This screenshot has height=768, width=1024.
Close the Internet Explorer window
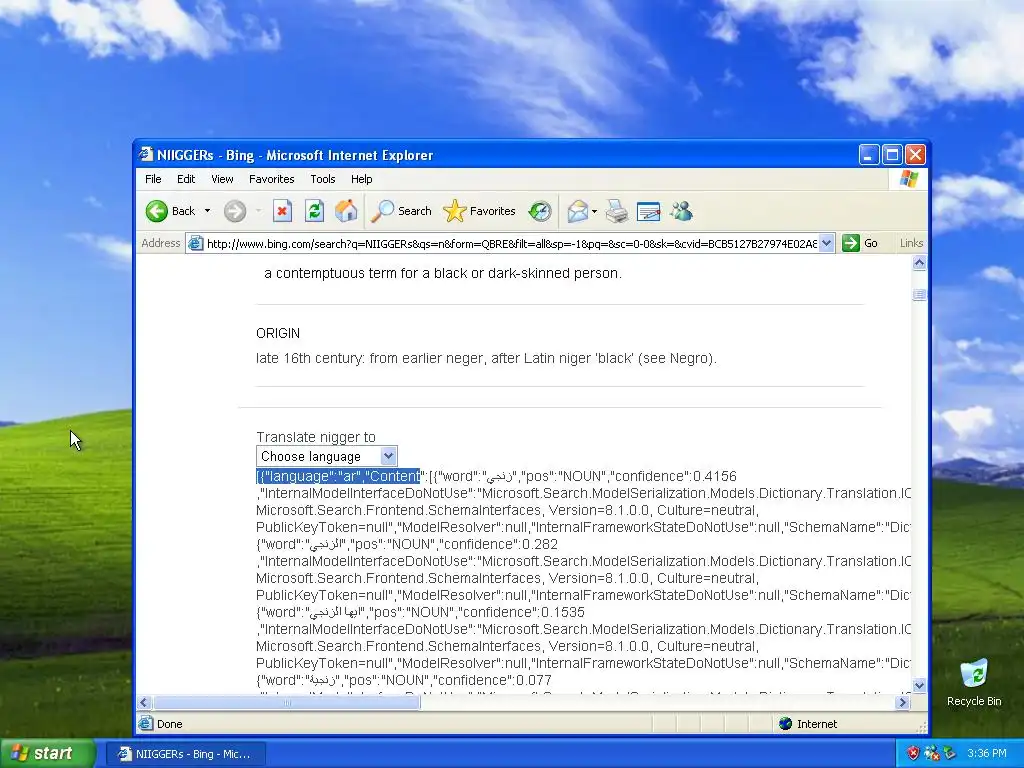pyautogui.click(x=916, y=155)
